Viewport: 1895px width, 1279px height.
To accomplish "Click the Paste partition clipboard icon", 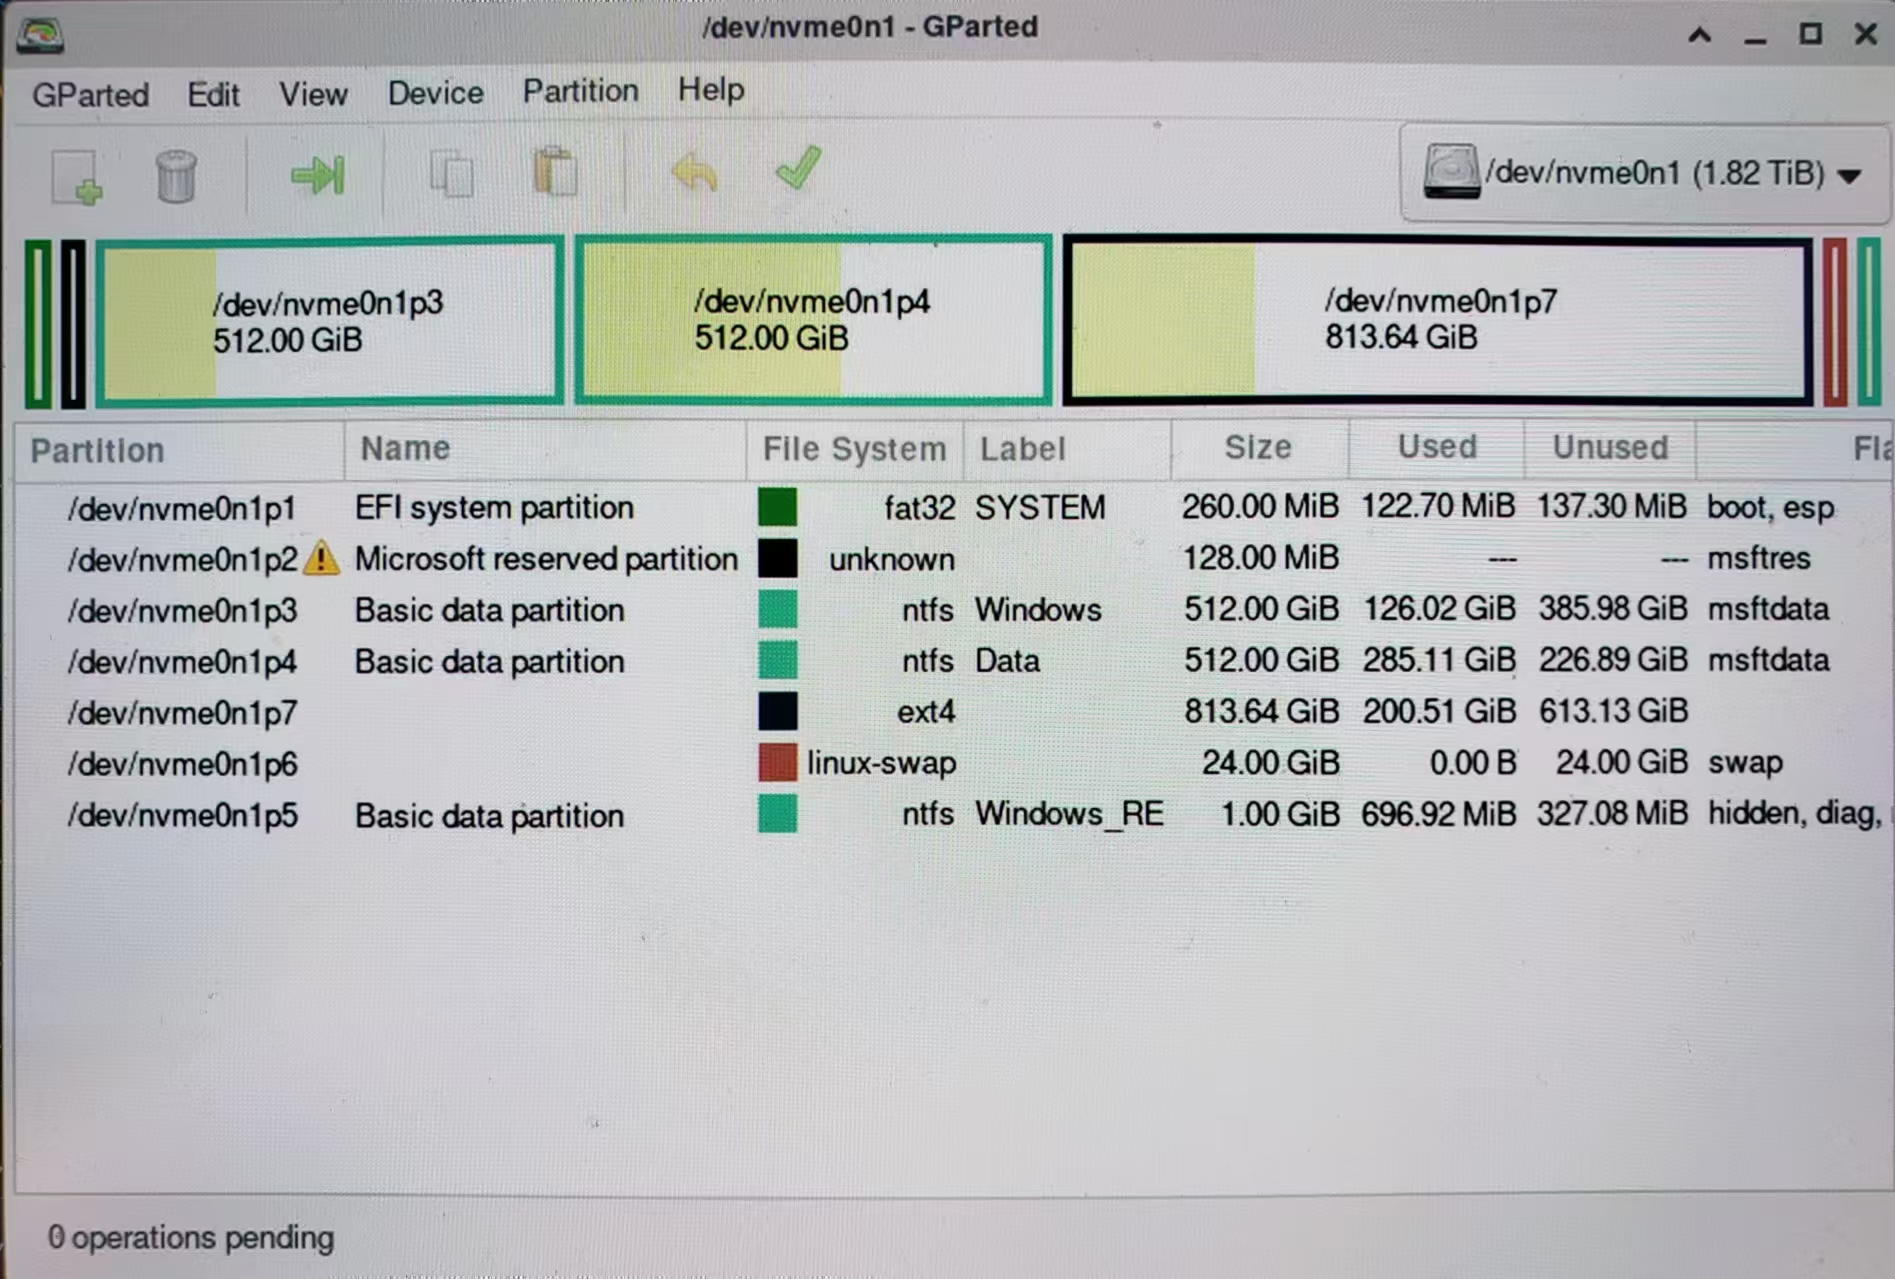I will [555, 172].
